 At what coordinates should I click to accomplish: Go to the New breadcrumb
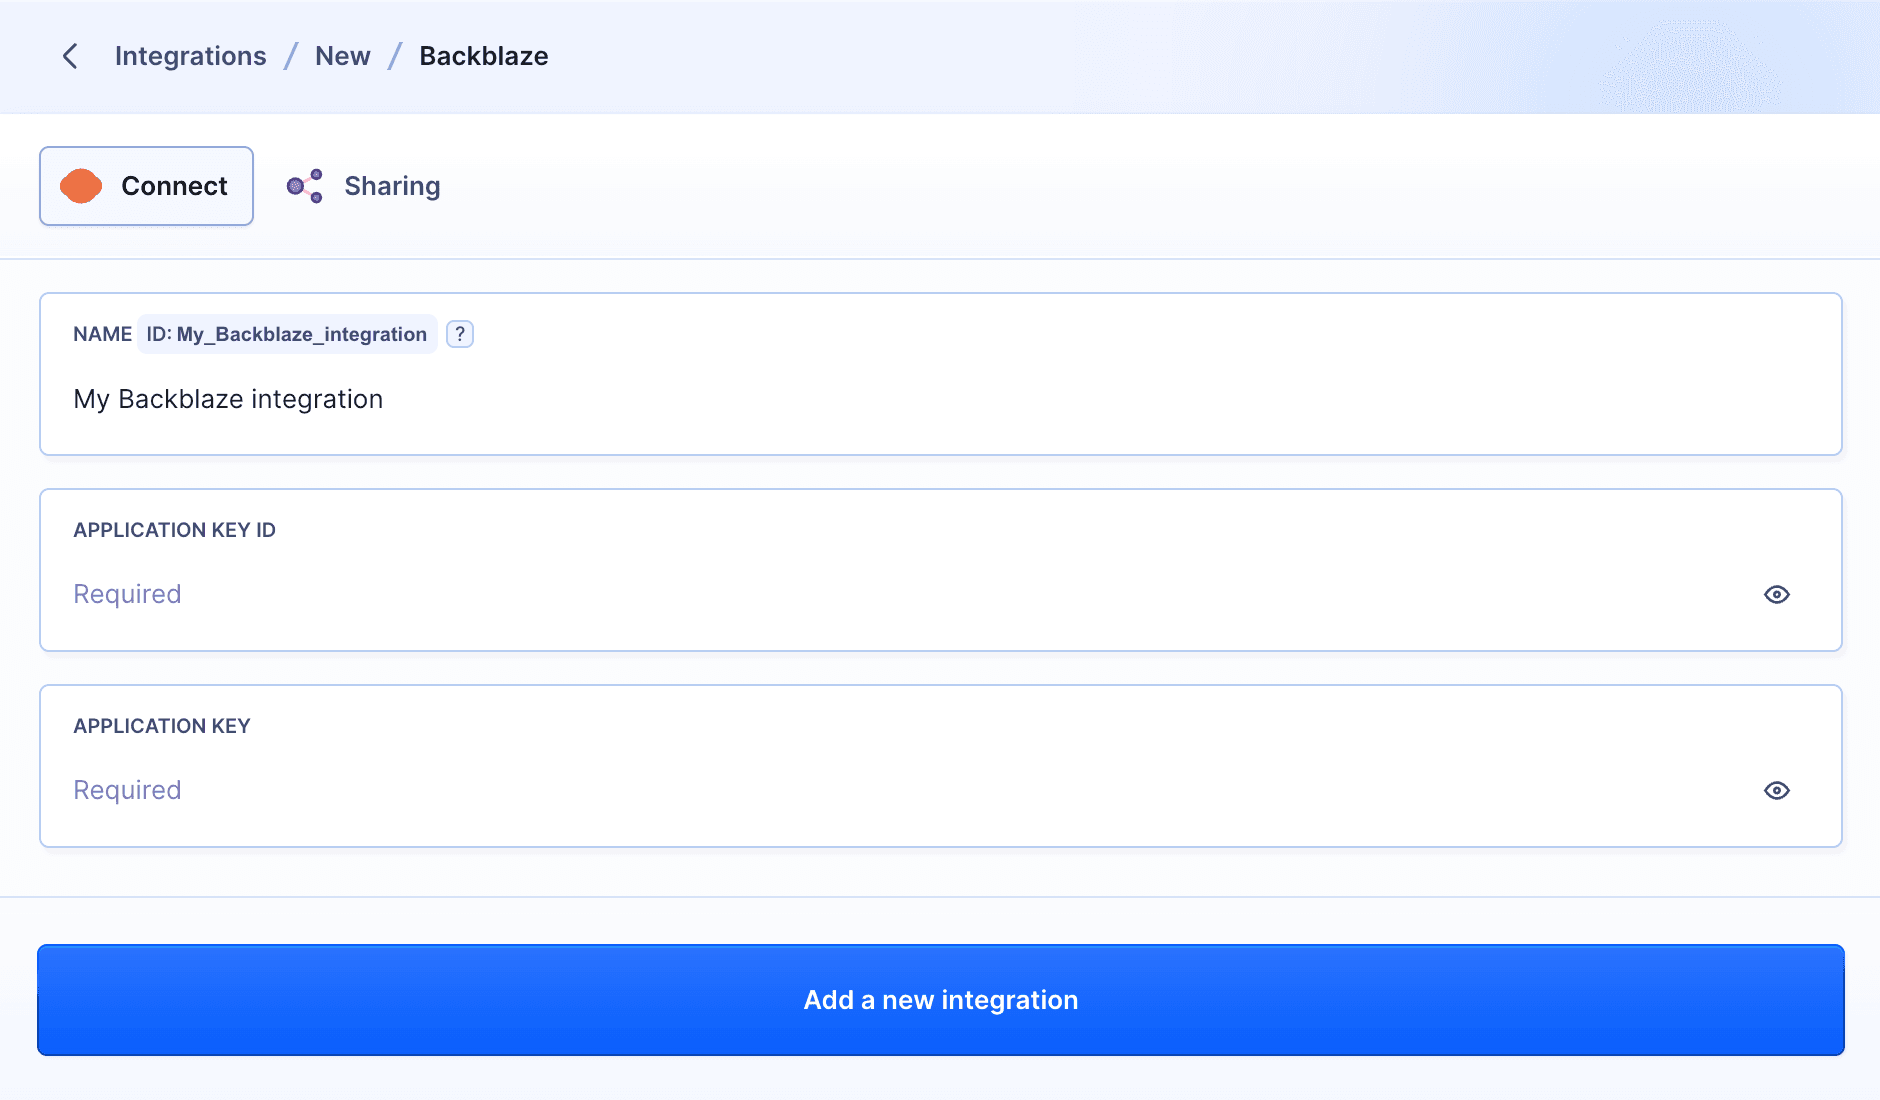pos(343,56)
